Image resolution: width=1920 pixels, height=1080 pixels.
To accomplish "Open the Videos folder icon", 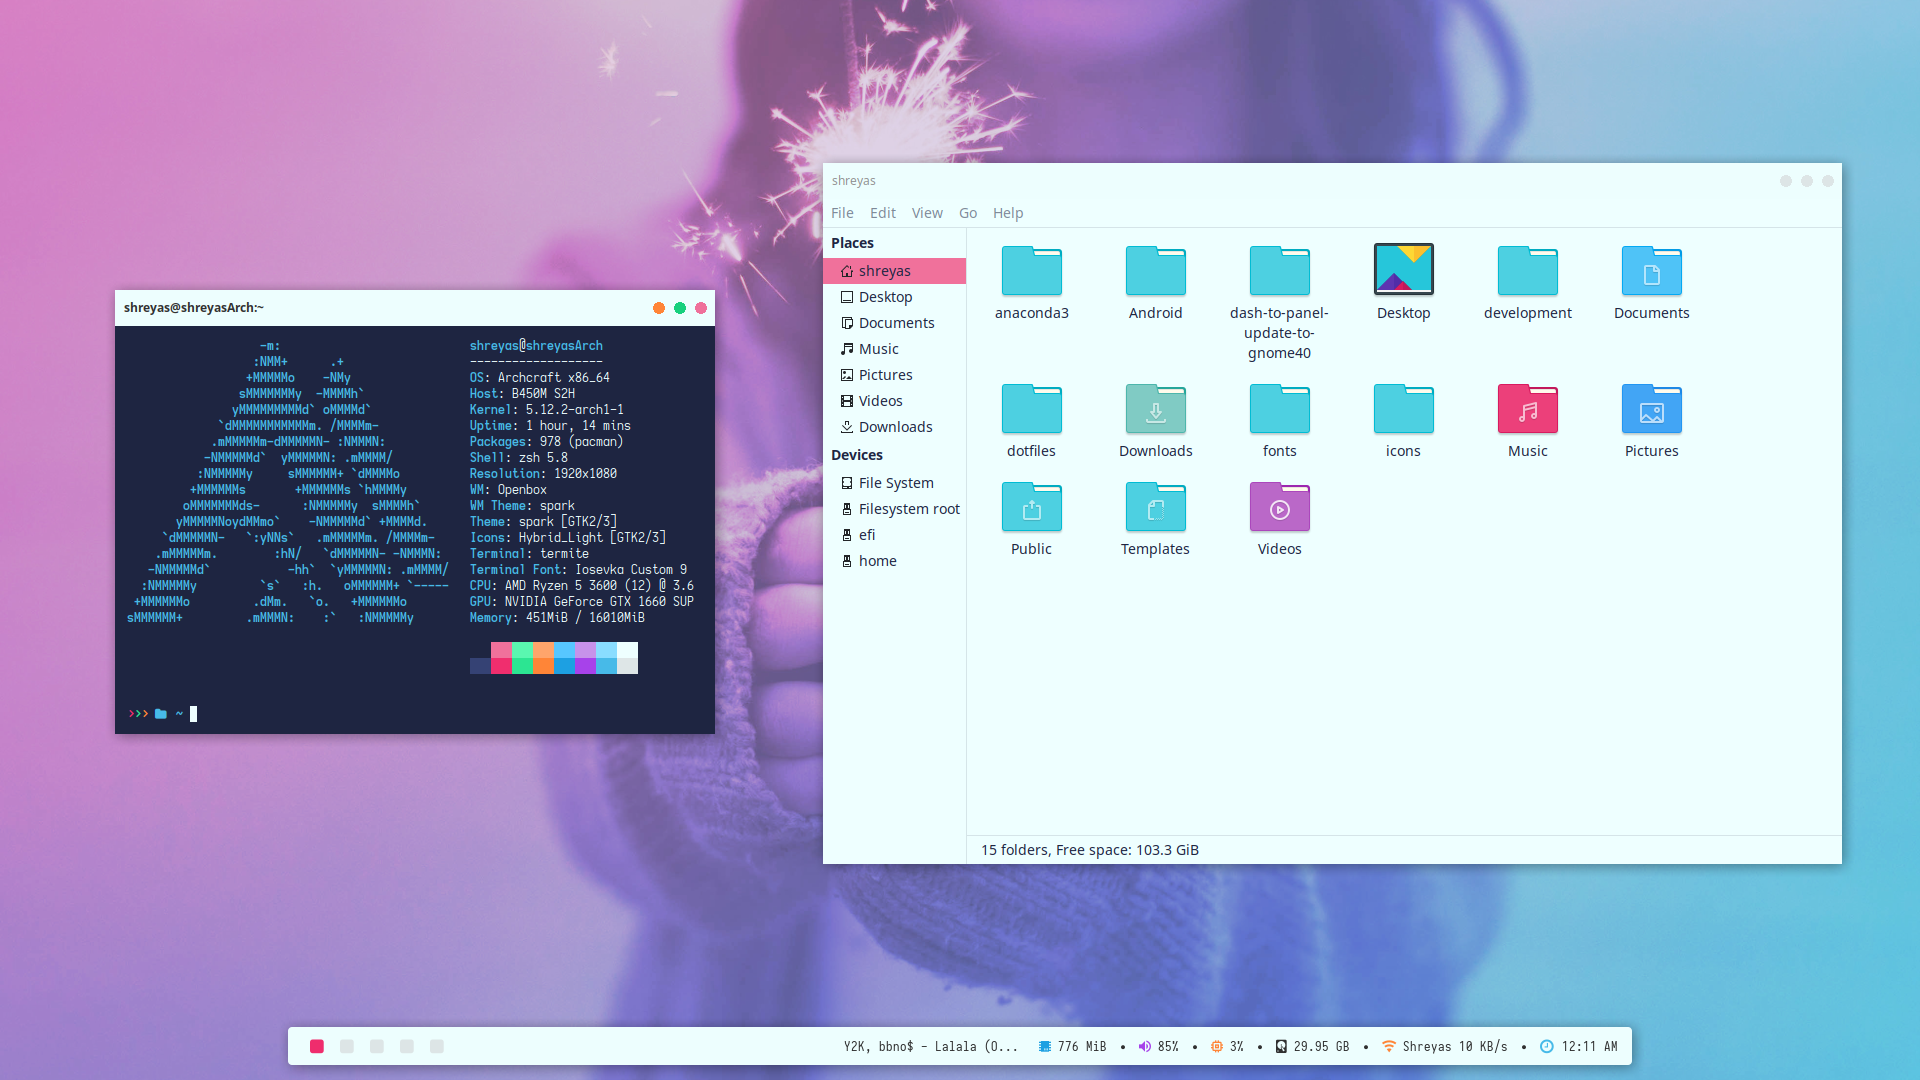I will tap(1279, 508).
